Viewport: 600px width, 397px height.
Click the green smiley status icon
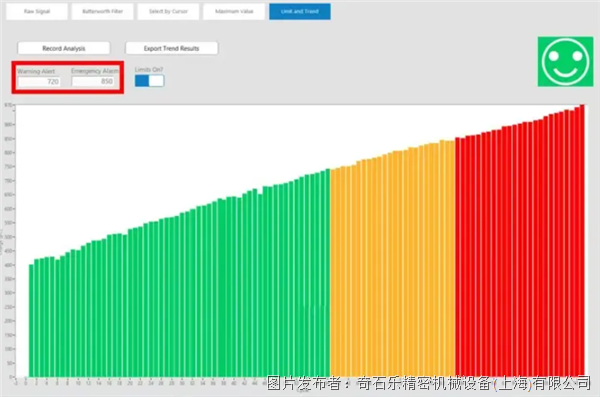point(565,62)
